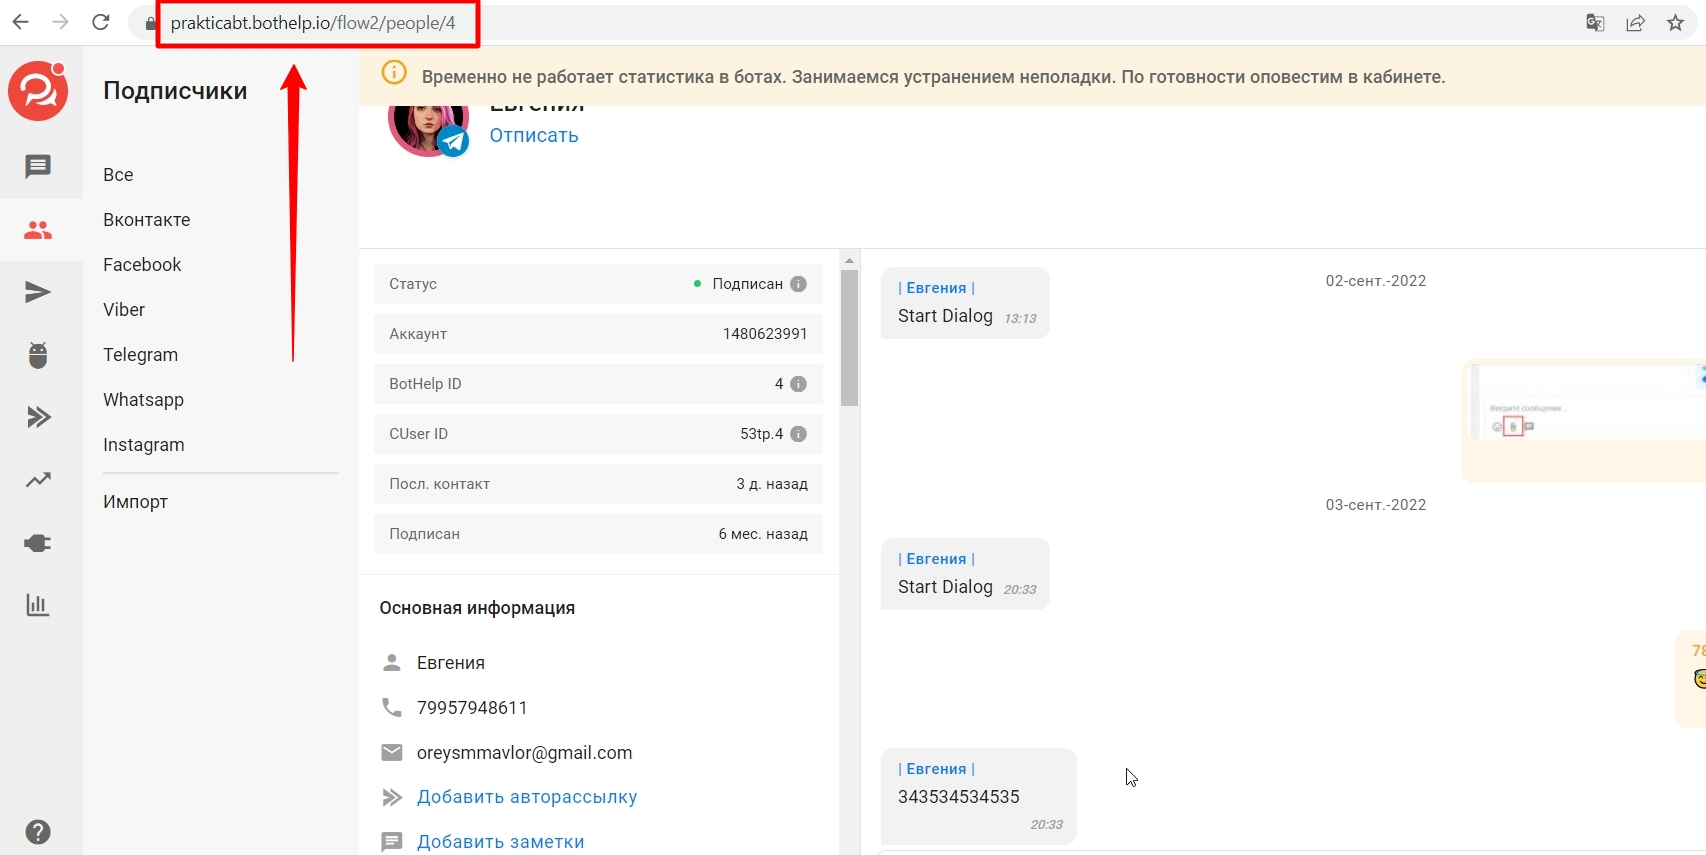Click info icon beside CUser ID
1706x855 pixels.
[798, 434]
